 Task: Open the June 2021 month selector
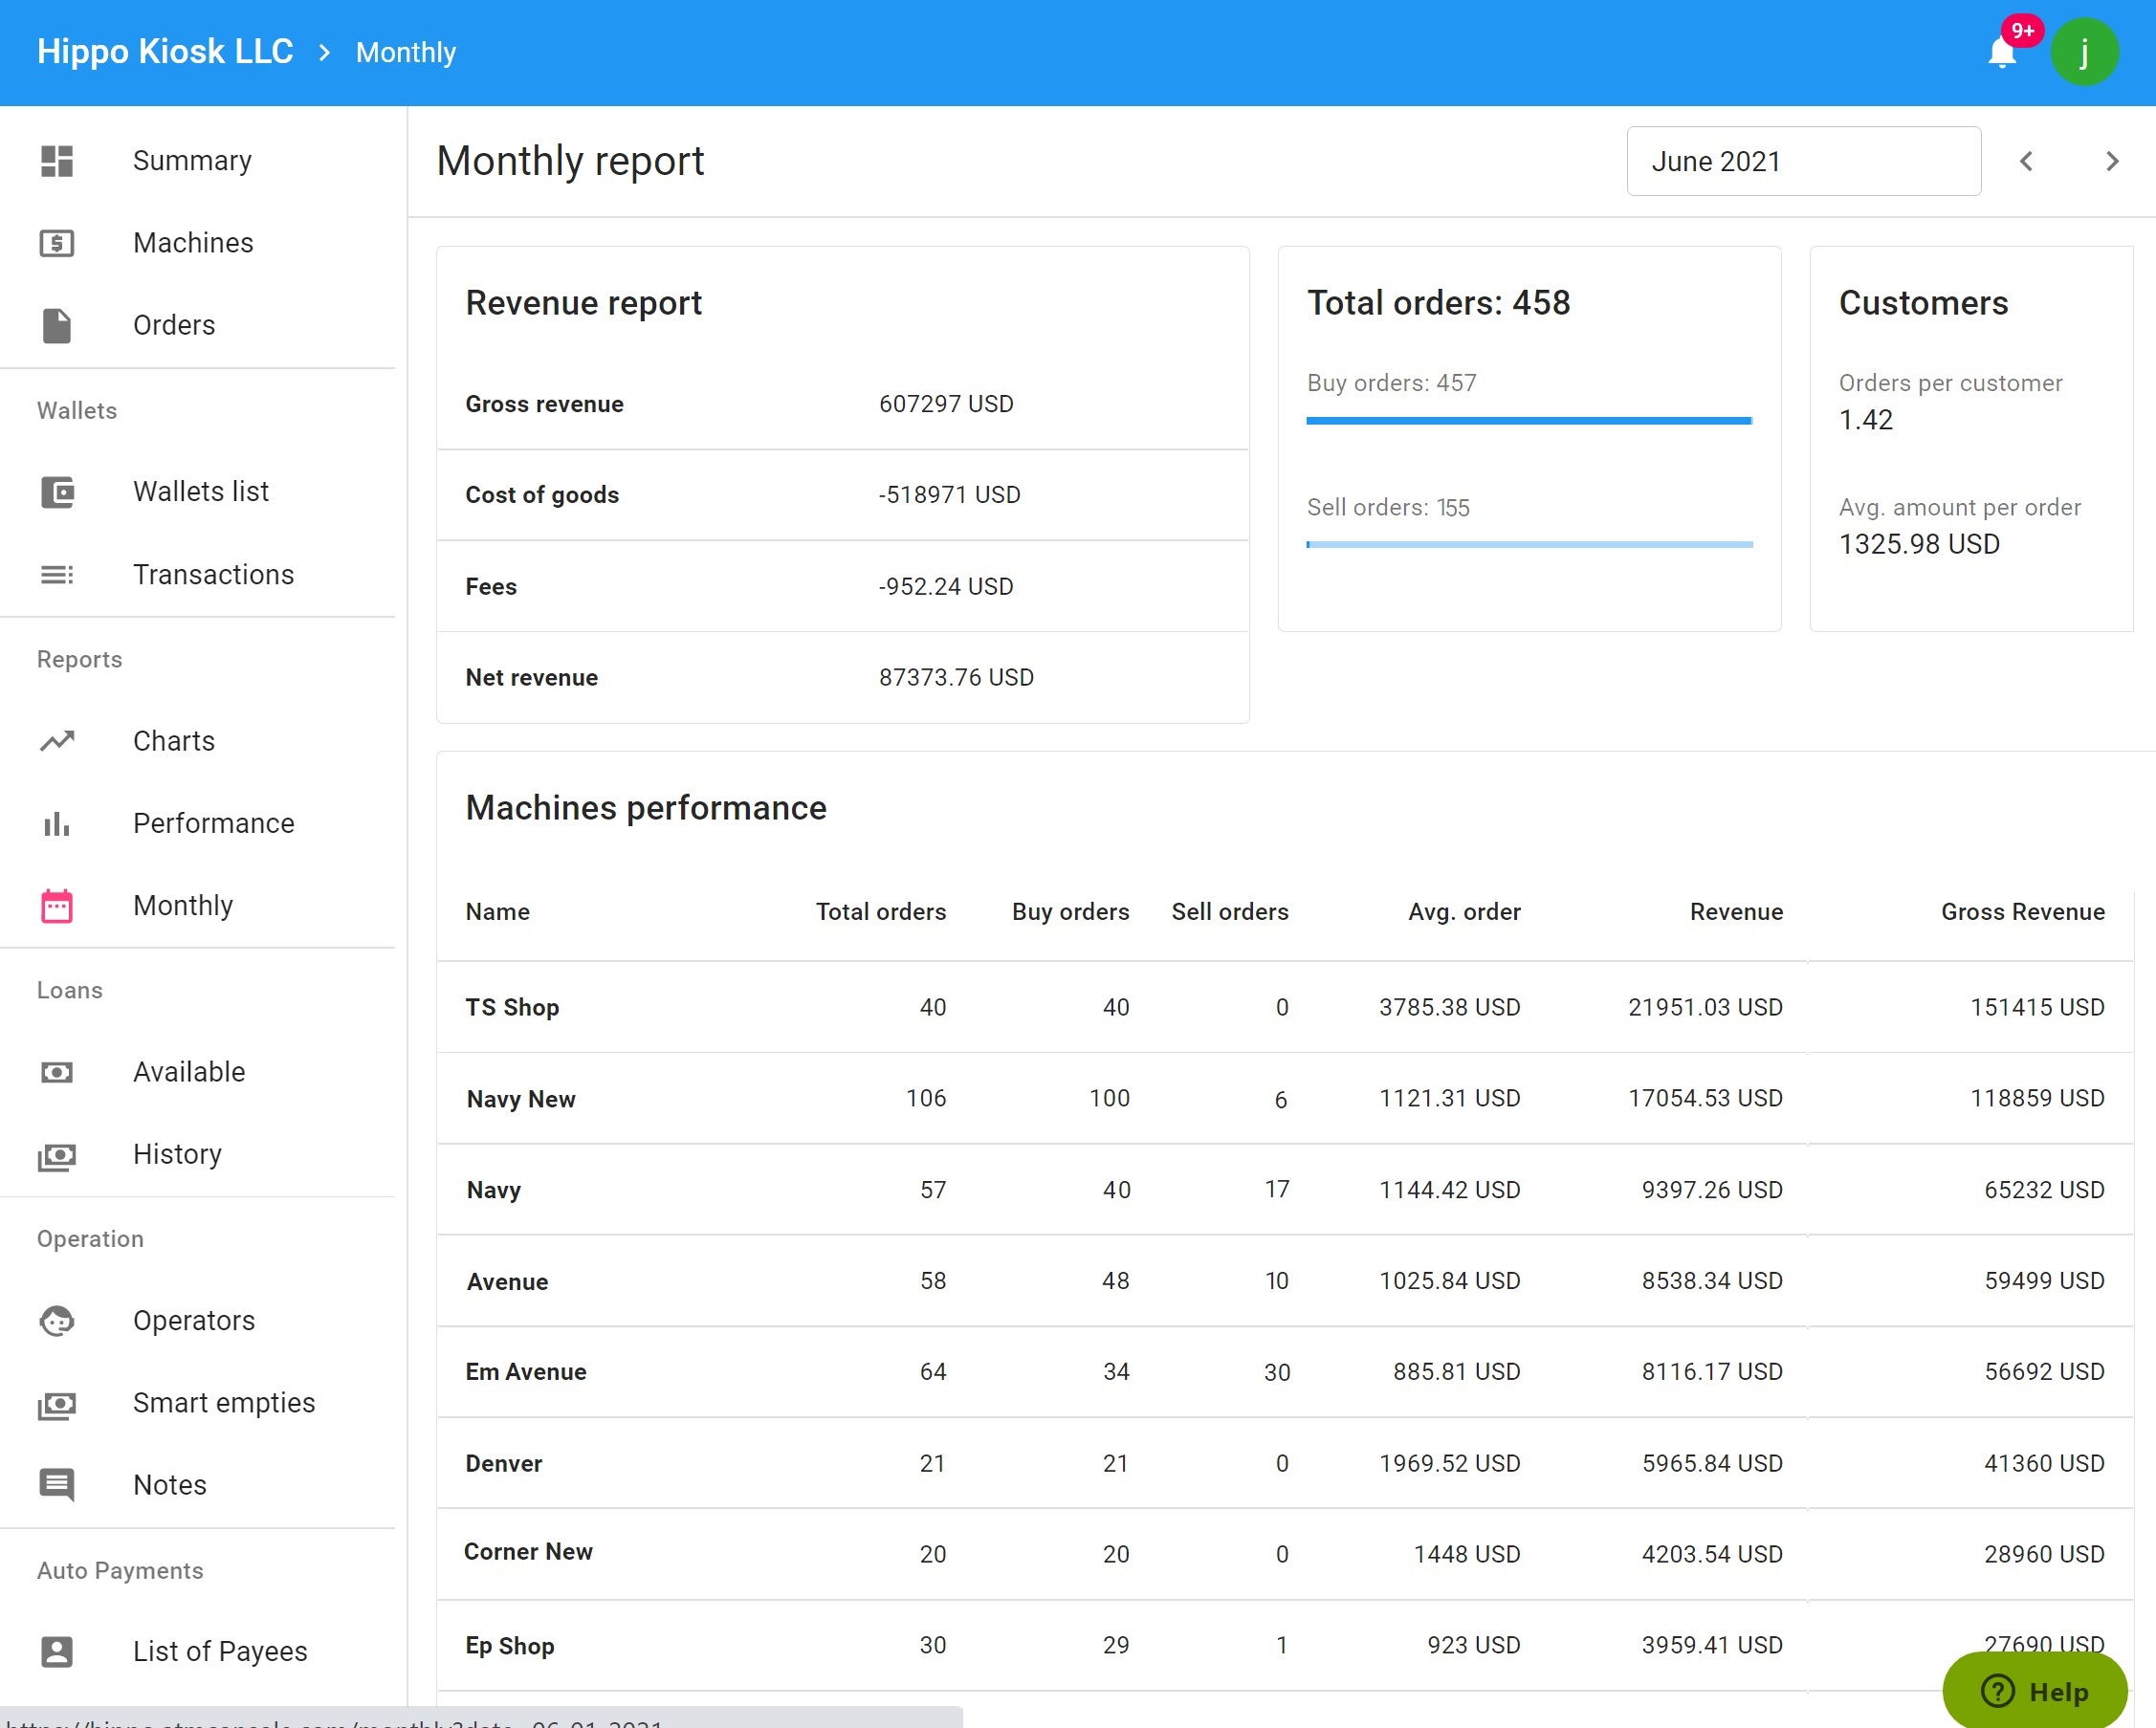coord(1803,161)
